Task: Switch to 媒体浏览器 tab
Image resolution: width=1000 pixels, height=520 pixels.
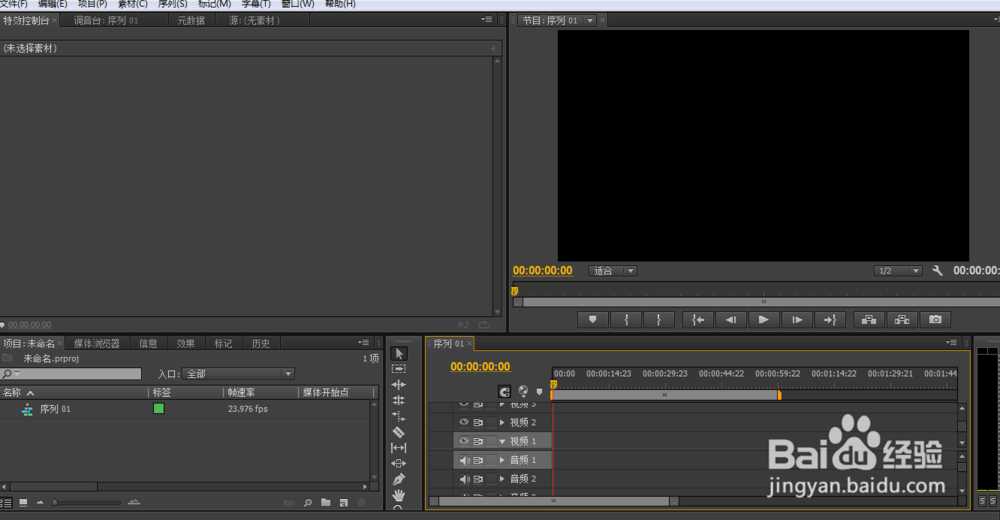Action: pyautogui.click(x=97, y=343)
